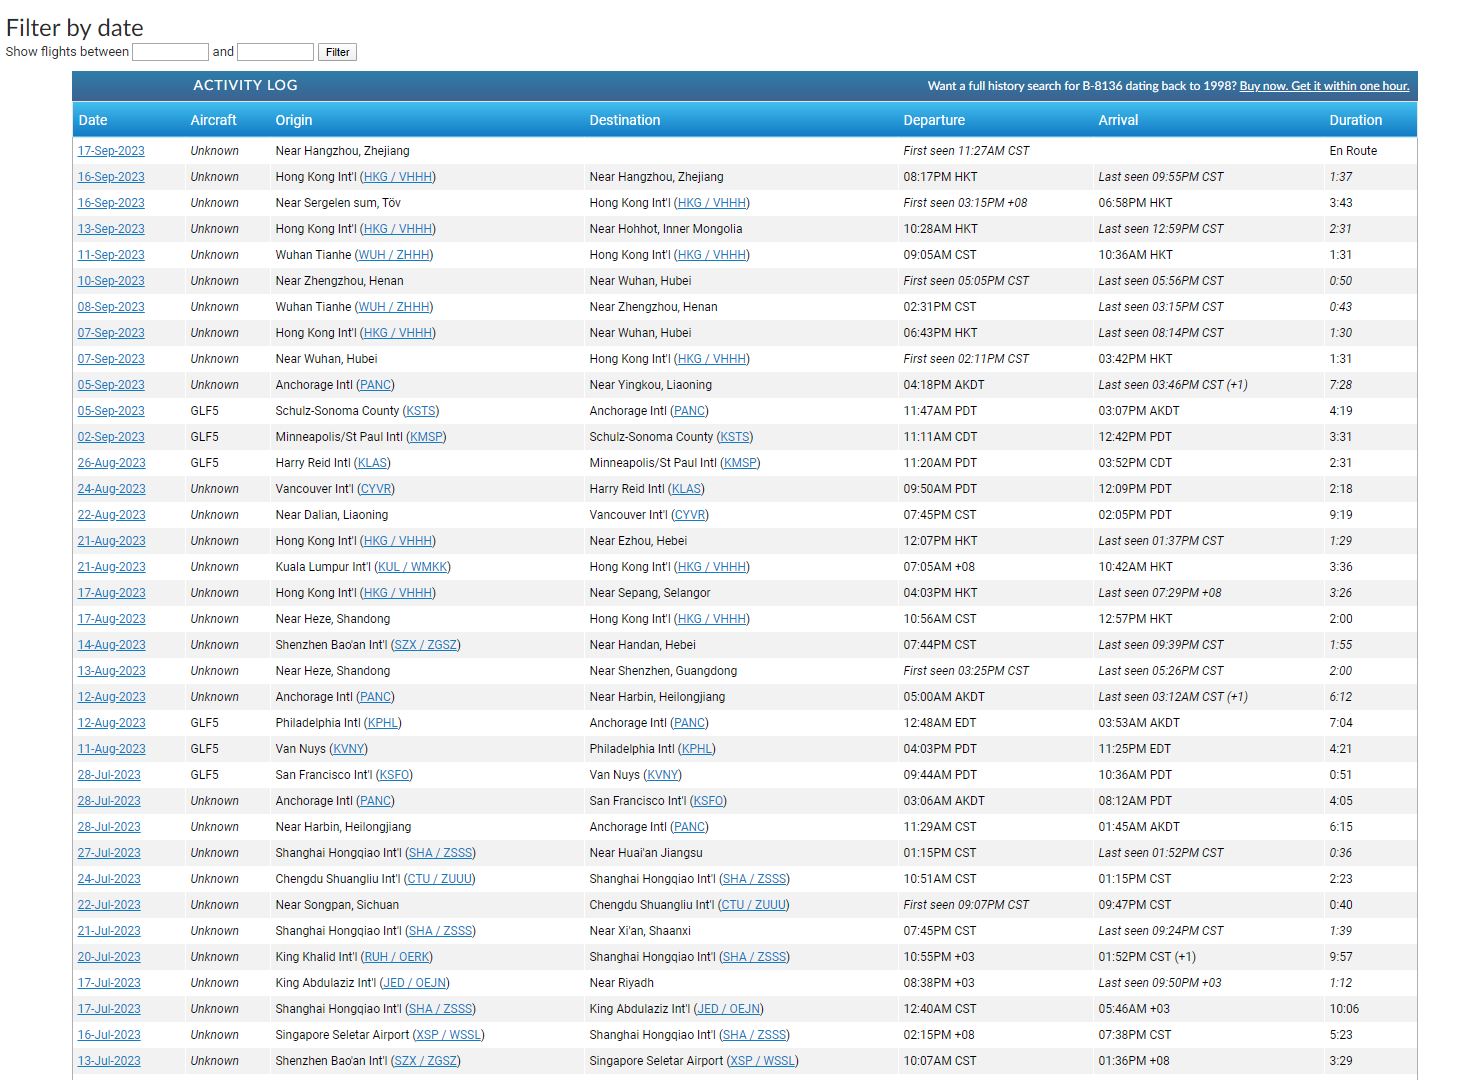Open the 11-Sep-2023 flight link
1470x1080 pixels.
(x=111, y=255)
